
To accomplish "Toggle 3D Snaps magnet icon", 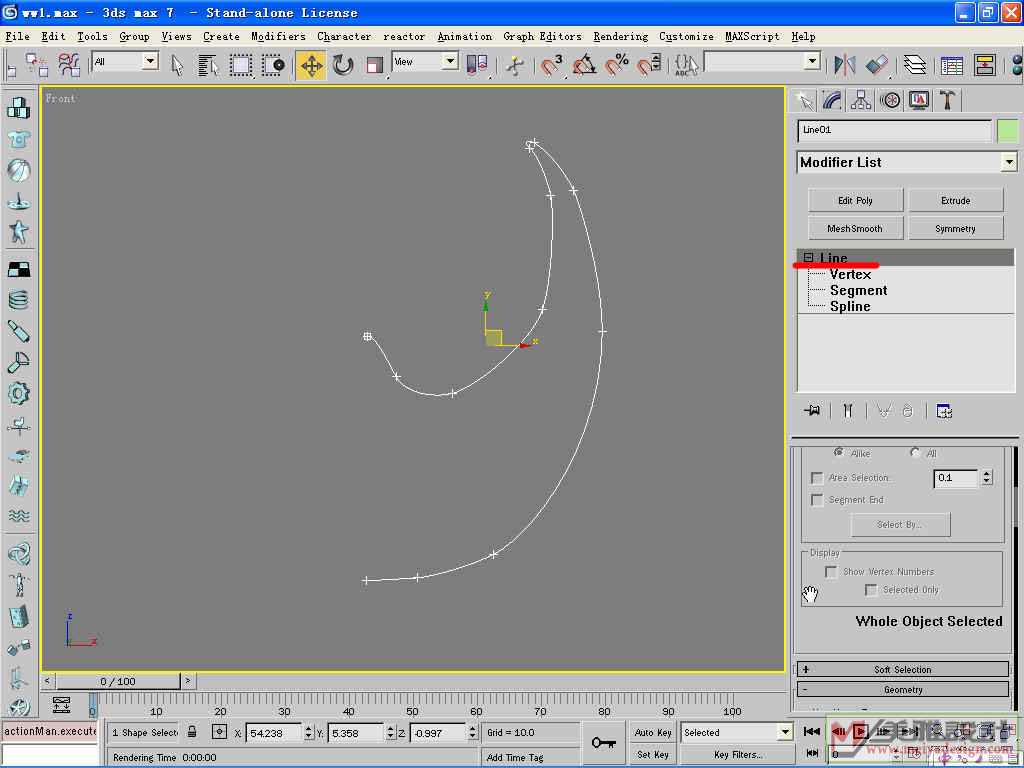I will click(x=551, y=65).
